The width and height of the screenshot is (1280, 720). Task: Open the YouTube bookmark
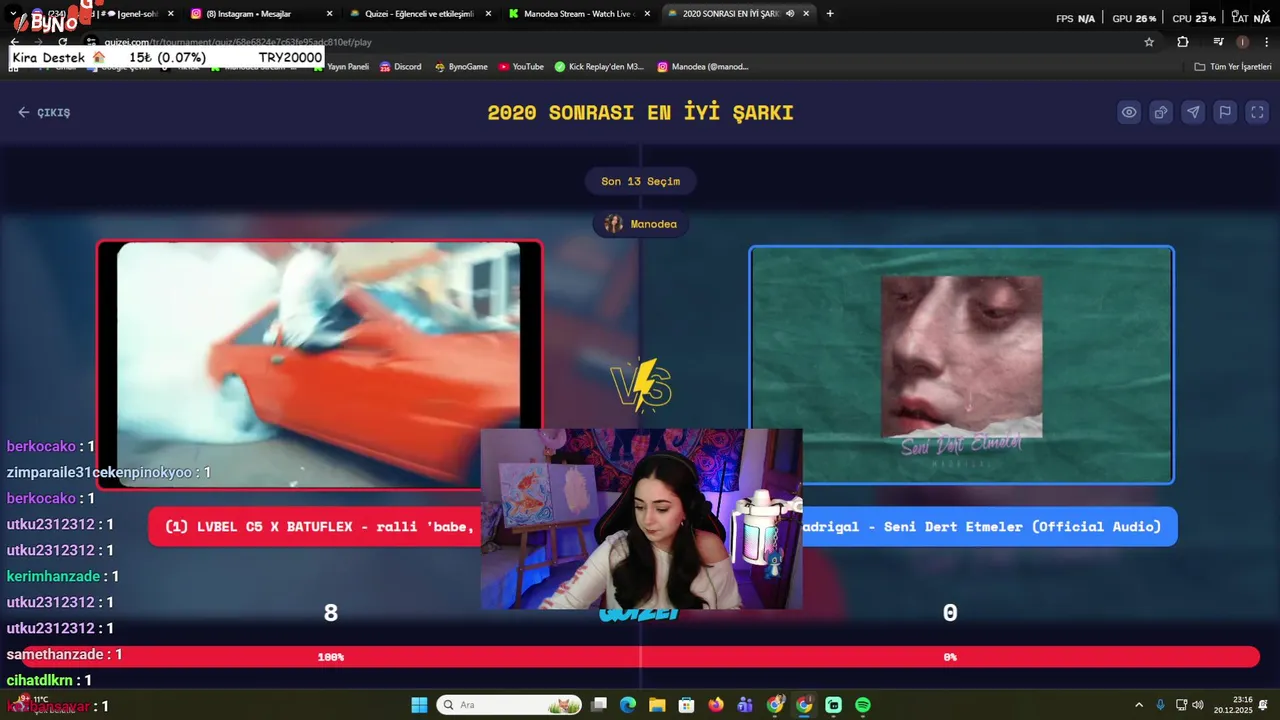click(521, 67)
